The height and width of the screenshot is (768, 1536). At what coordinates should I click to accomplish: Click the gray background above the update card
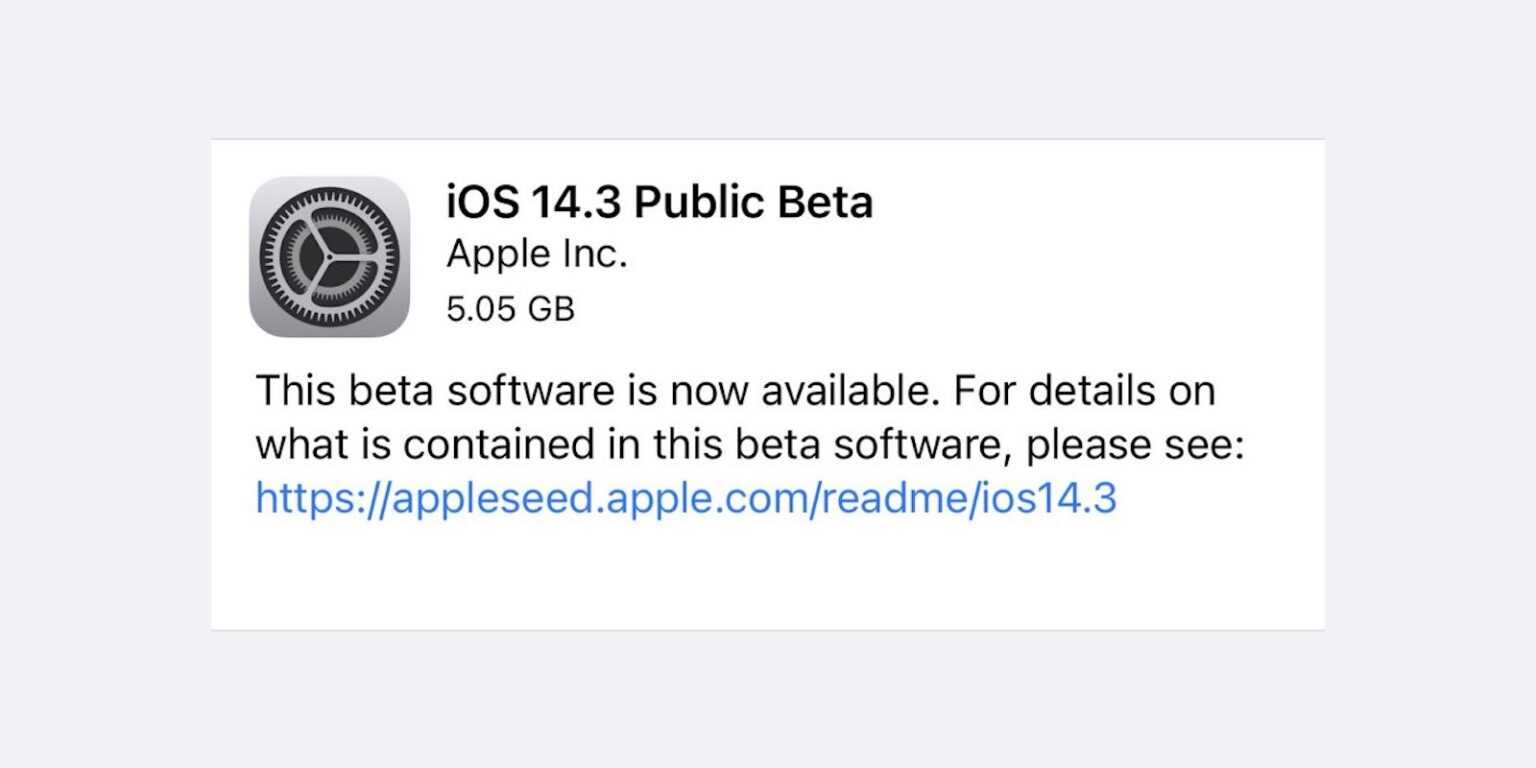click(767, 68)
